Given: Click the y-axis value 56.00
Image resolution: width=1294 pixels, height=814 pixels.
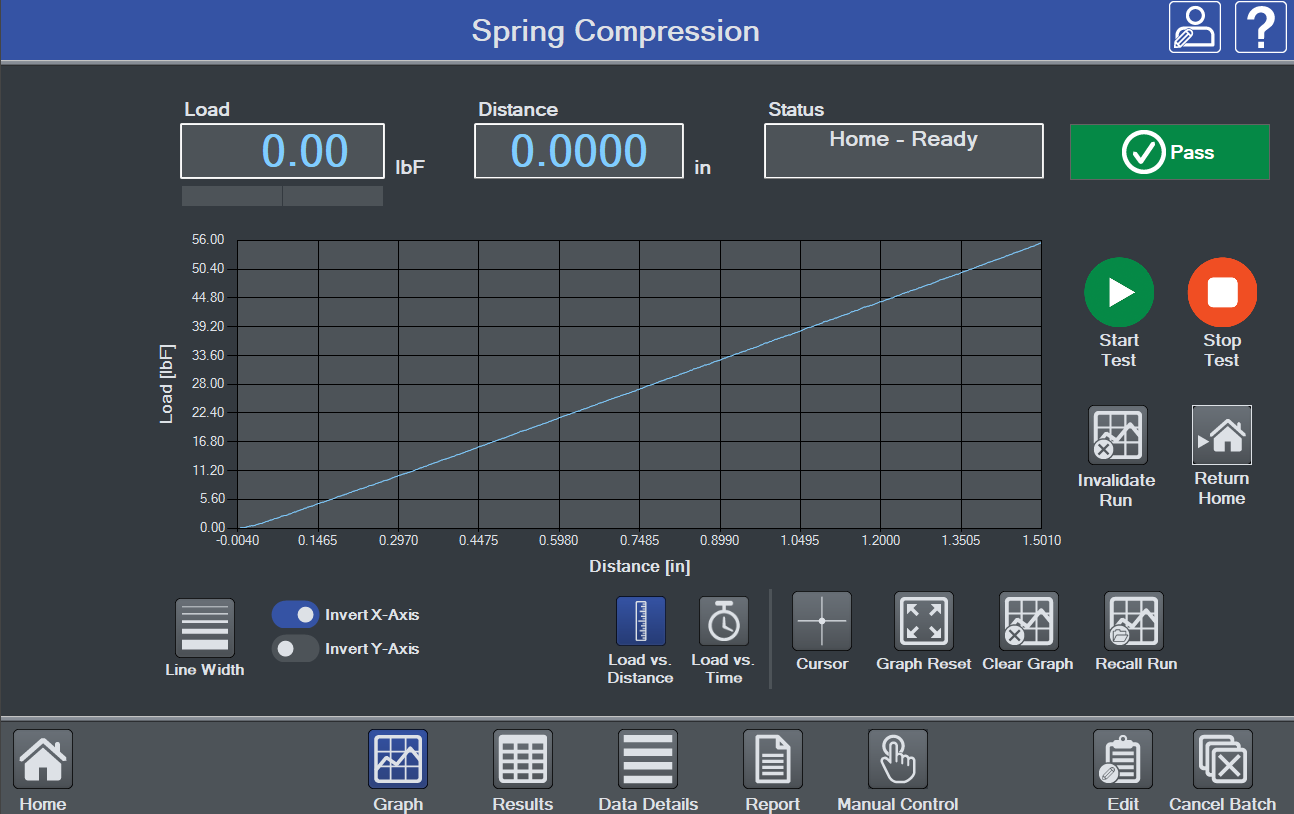Looking at the screenshot, I should pyautogui.click(x=207, y=240).
